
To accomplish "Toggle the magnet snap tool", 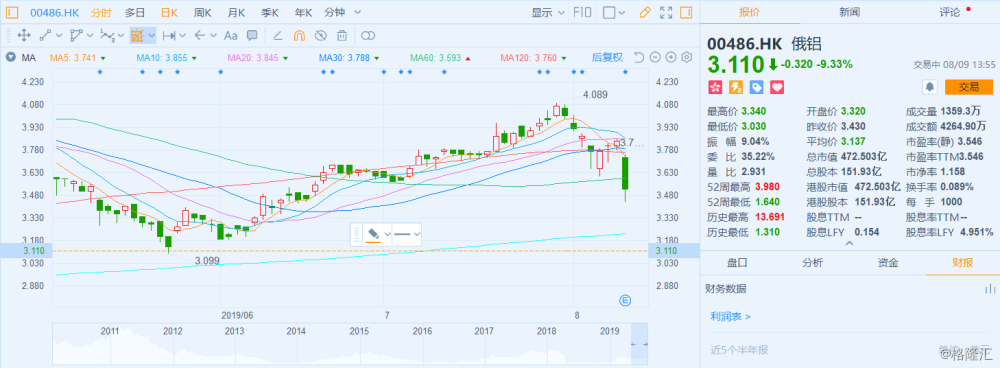I will click(x=300, y=36).
